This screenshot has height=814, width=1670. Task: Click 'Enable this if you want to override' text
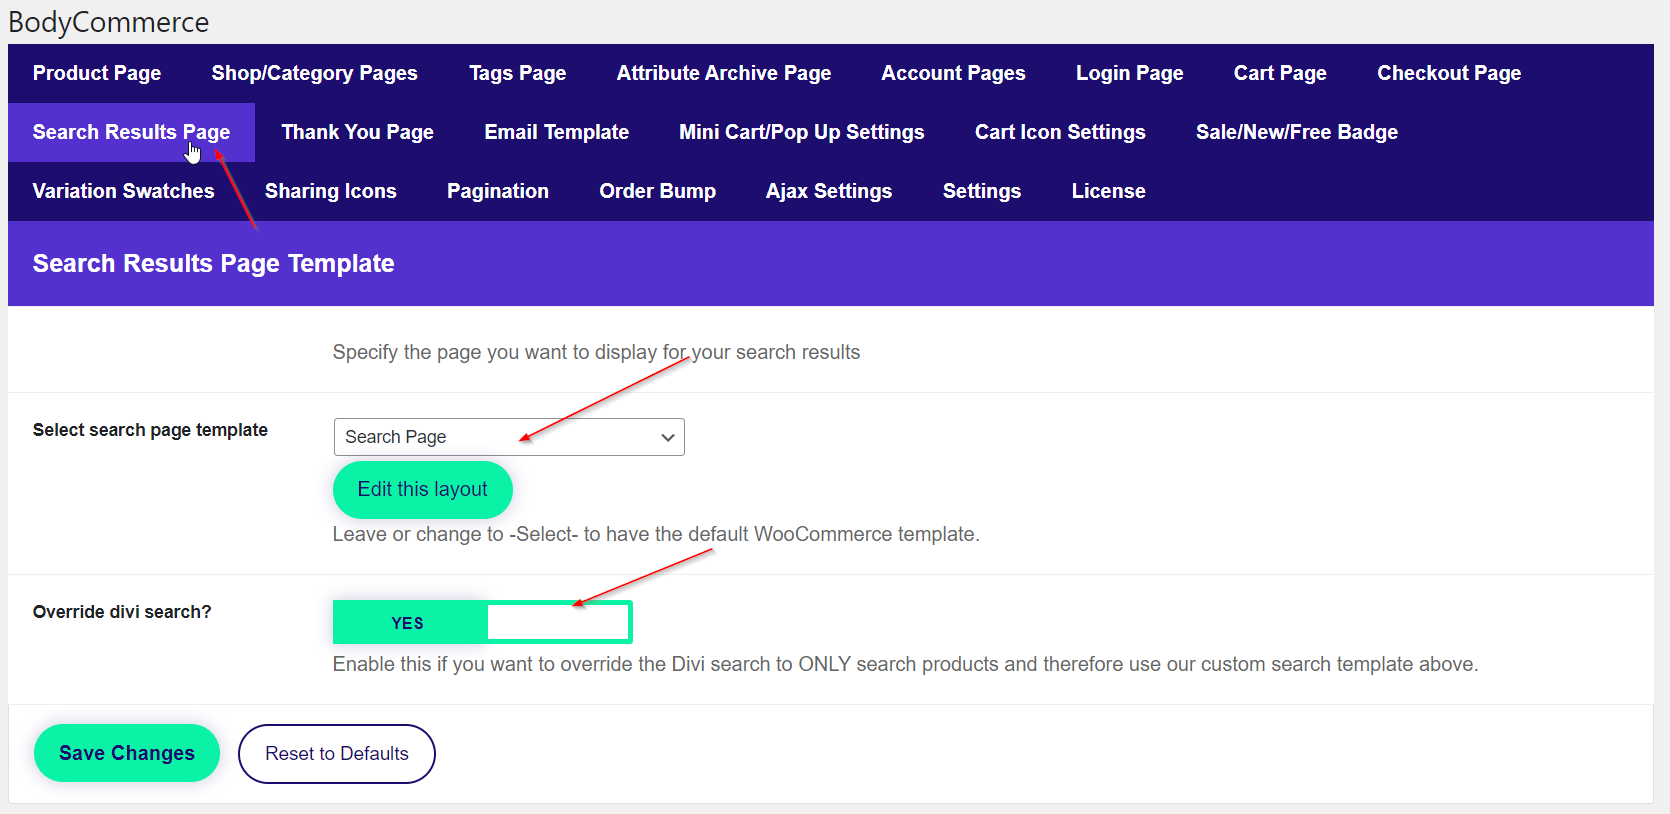click(905, 664)
